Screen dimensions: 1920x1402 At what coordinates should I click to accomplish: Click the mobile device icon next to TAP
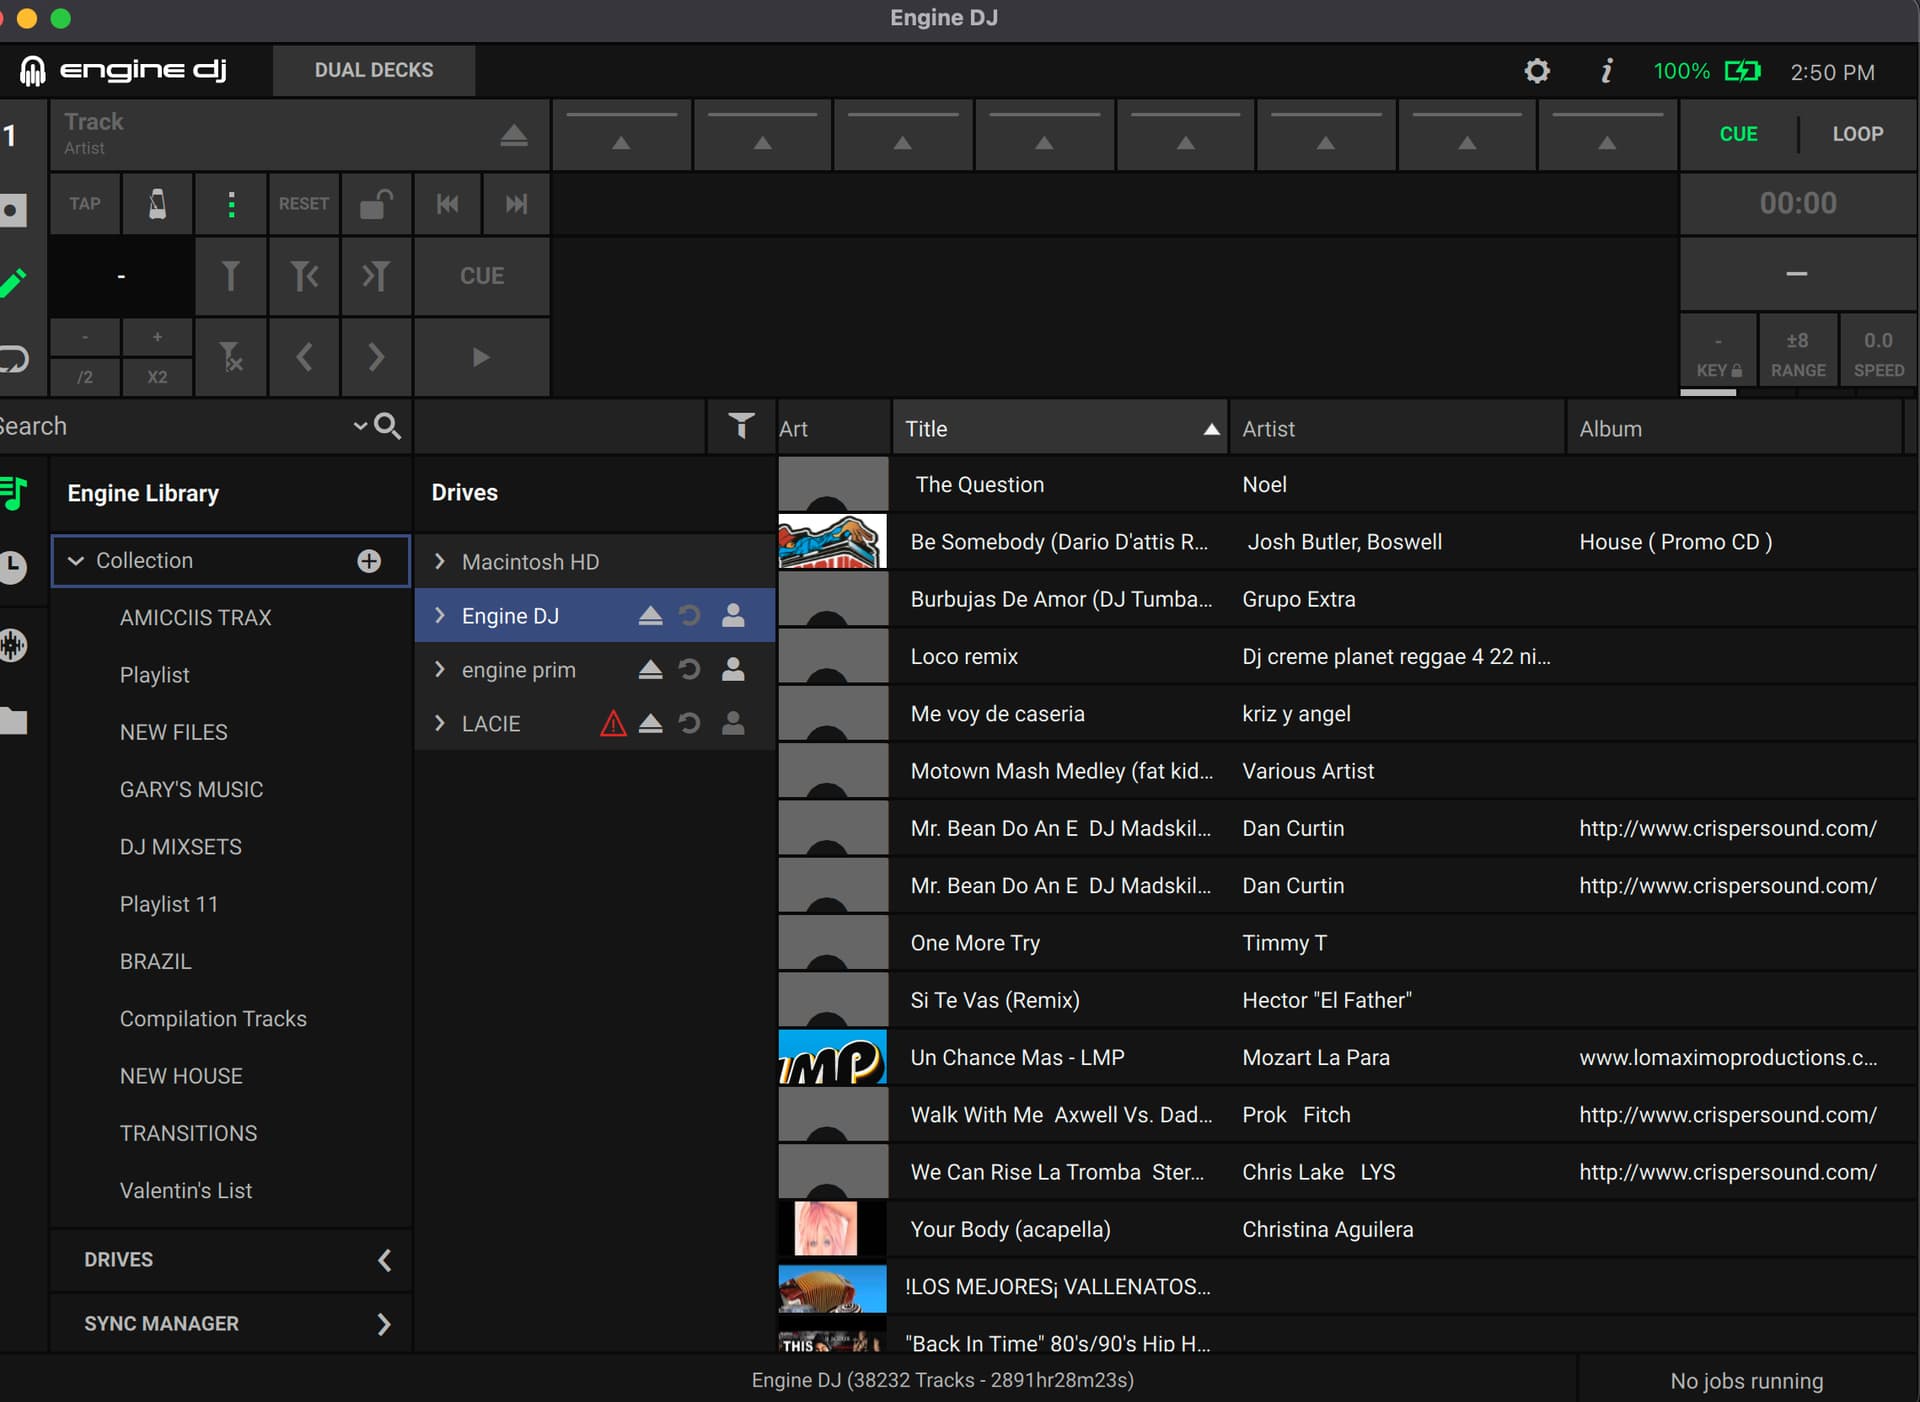(157, 204)
